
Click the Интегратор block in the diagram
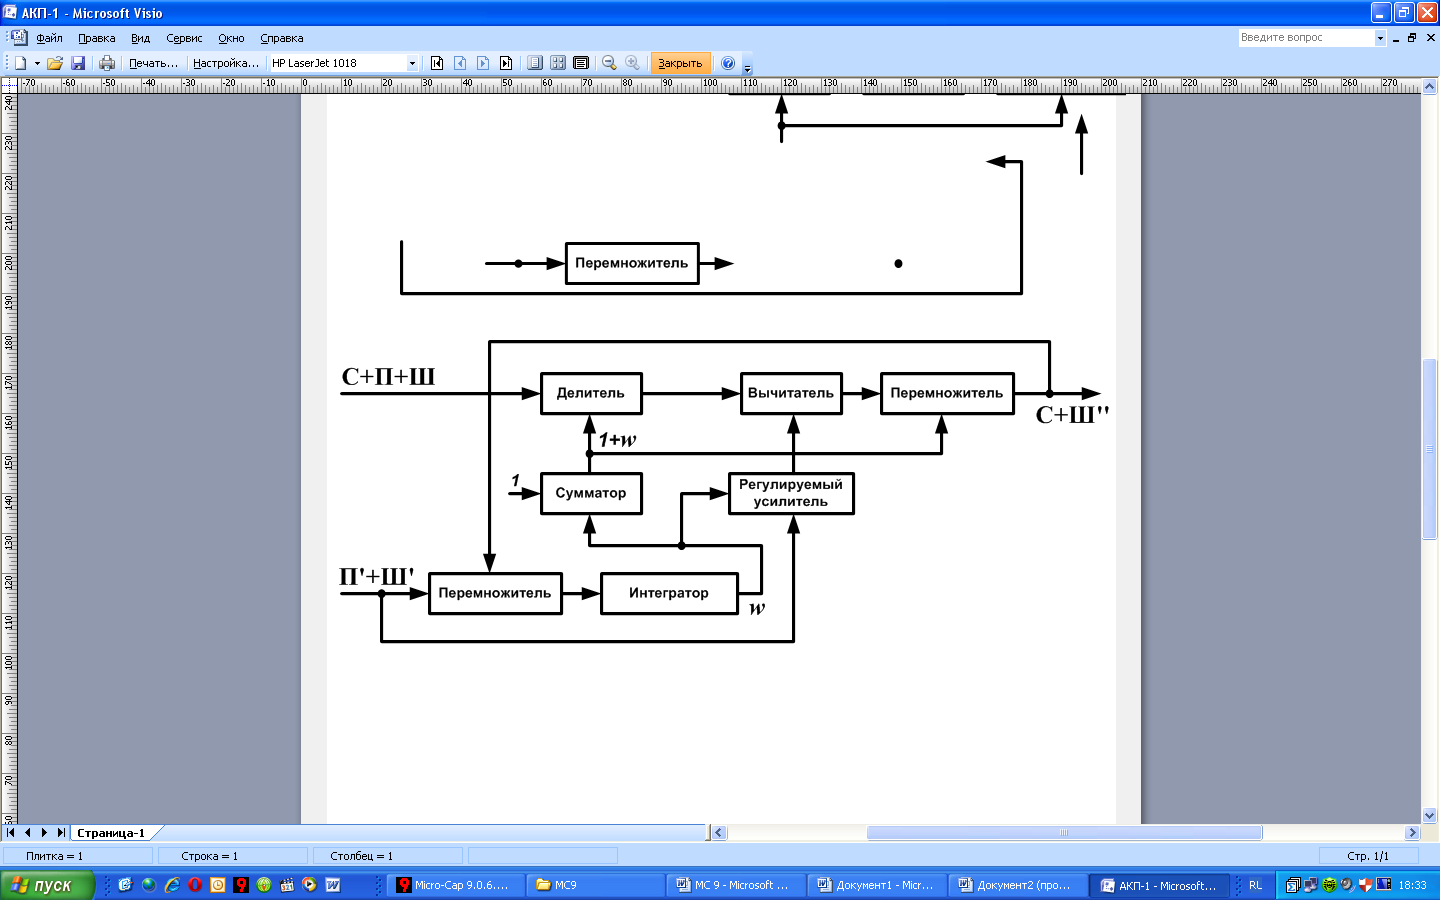point(669,593)
